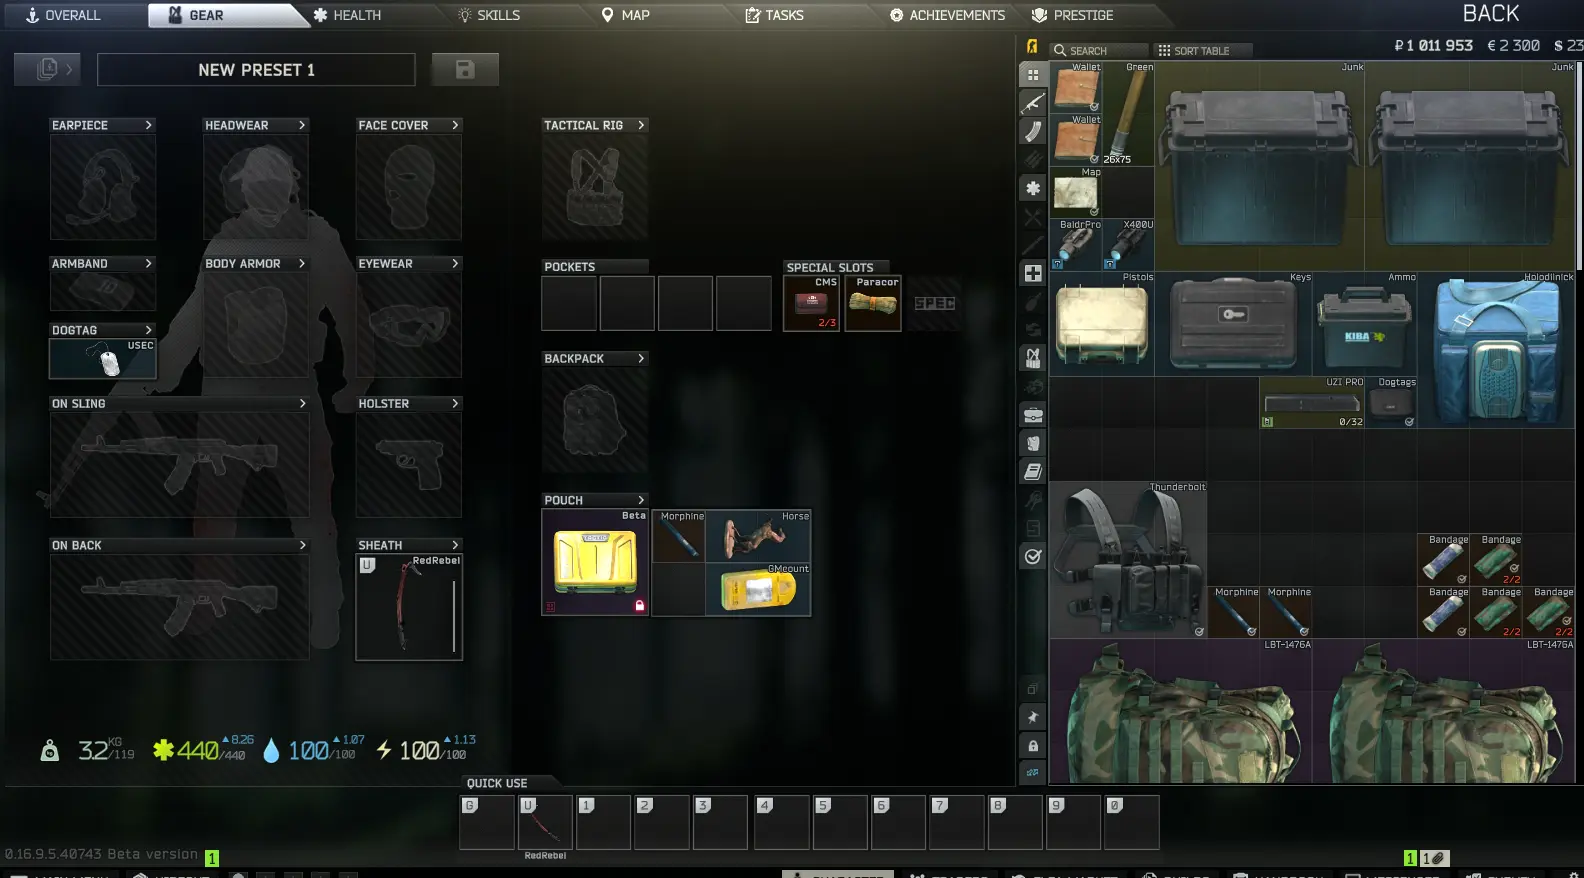
Task: Select the UZI PRO magazine in stash
Action: click(x=1312, y=403)
